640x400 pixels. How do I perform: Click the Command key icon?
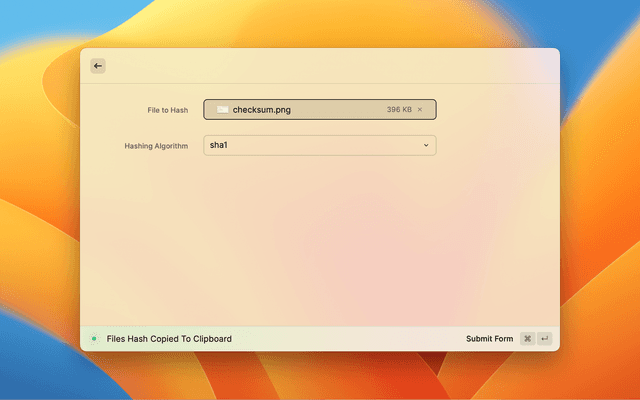[x=527, y=339]
